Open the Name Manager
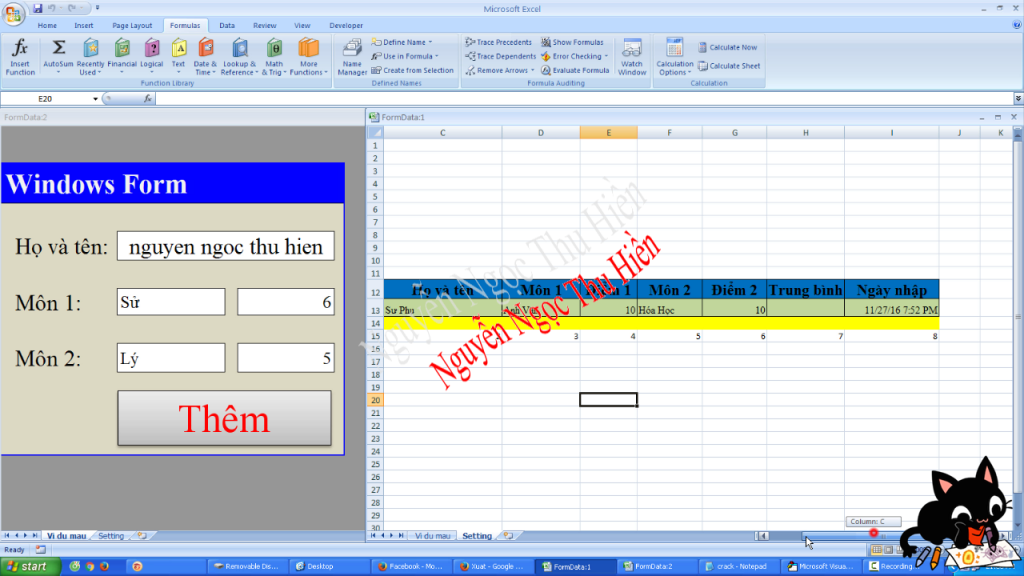1024x576 pixels. (x=352, y=57)
